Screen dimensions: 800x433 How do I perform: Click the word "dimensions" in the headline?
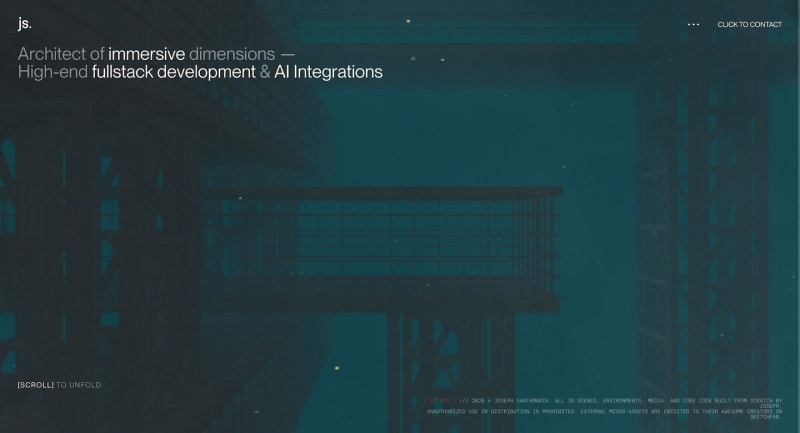pyautogui.click(x=232, y=54)
